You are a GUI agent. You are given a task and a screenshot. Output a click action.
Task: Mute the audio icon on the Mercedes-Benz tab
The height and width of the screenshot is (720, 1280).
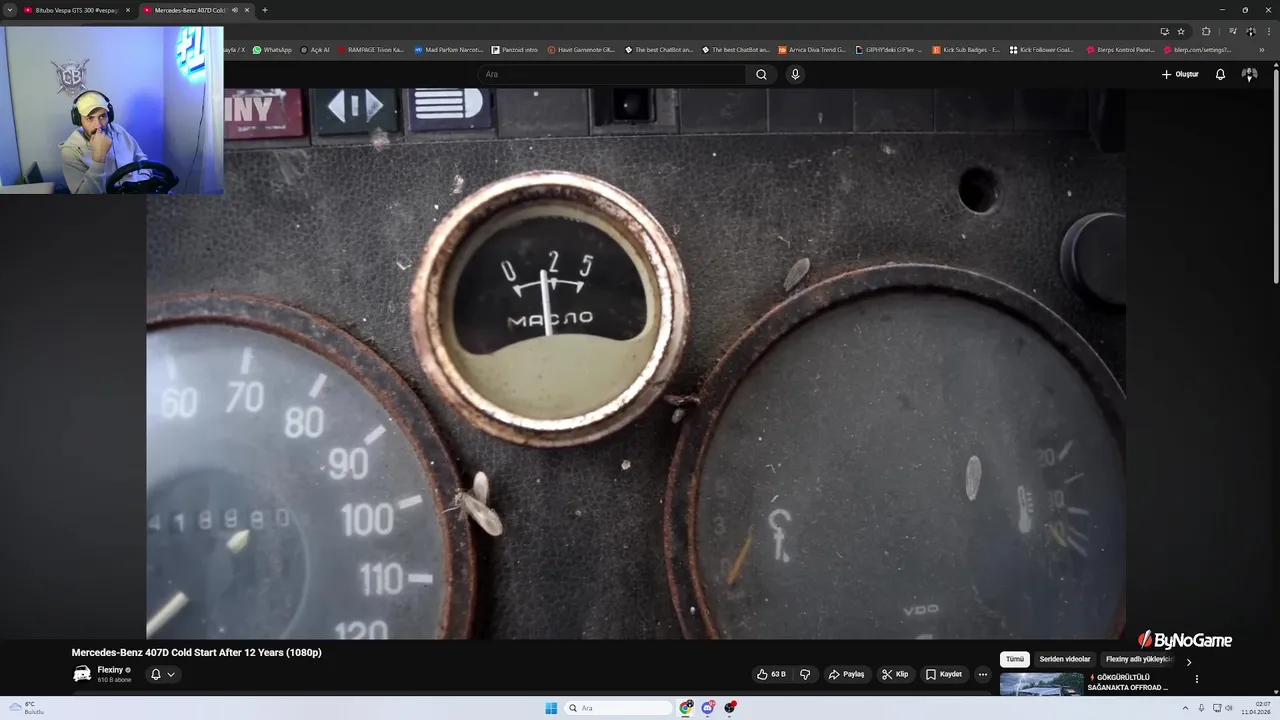(235, 10)
